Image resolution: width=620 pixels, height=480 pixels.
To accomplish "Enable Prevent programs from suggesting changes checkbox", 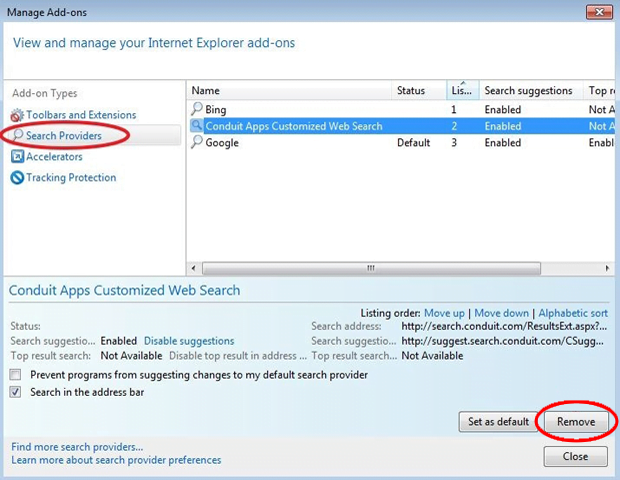I will (15, 374).
